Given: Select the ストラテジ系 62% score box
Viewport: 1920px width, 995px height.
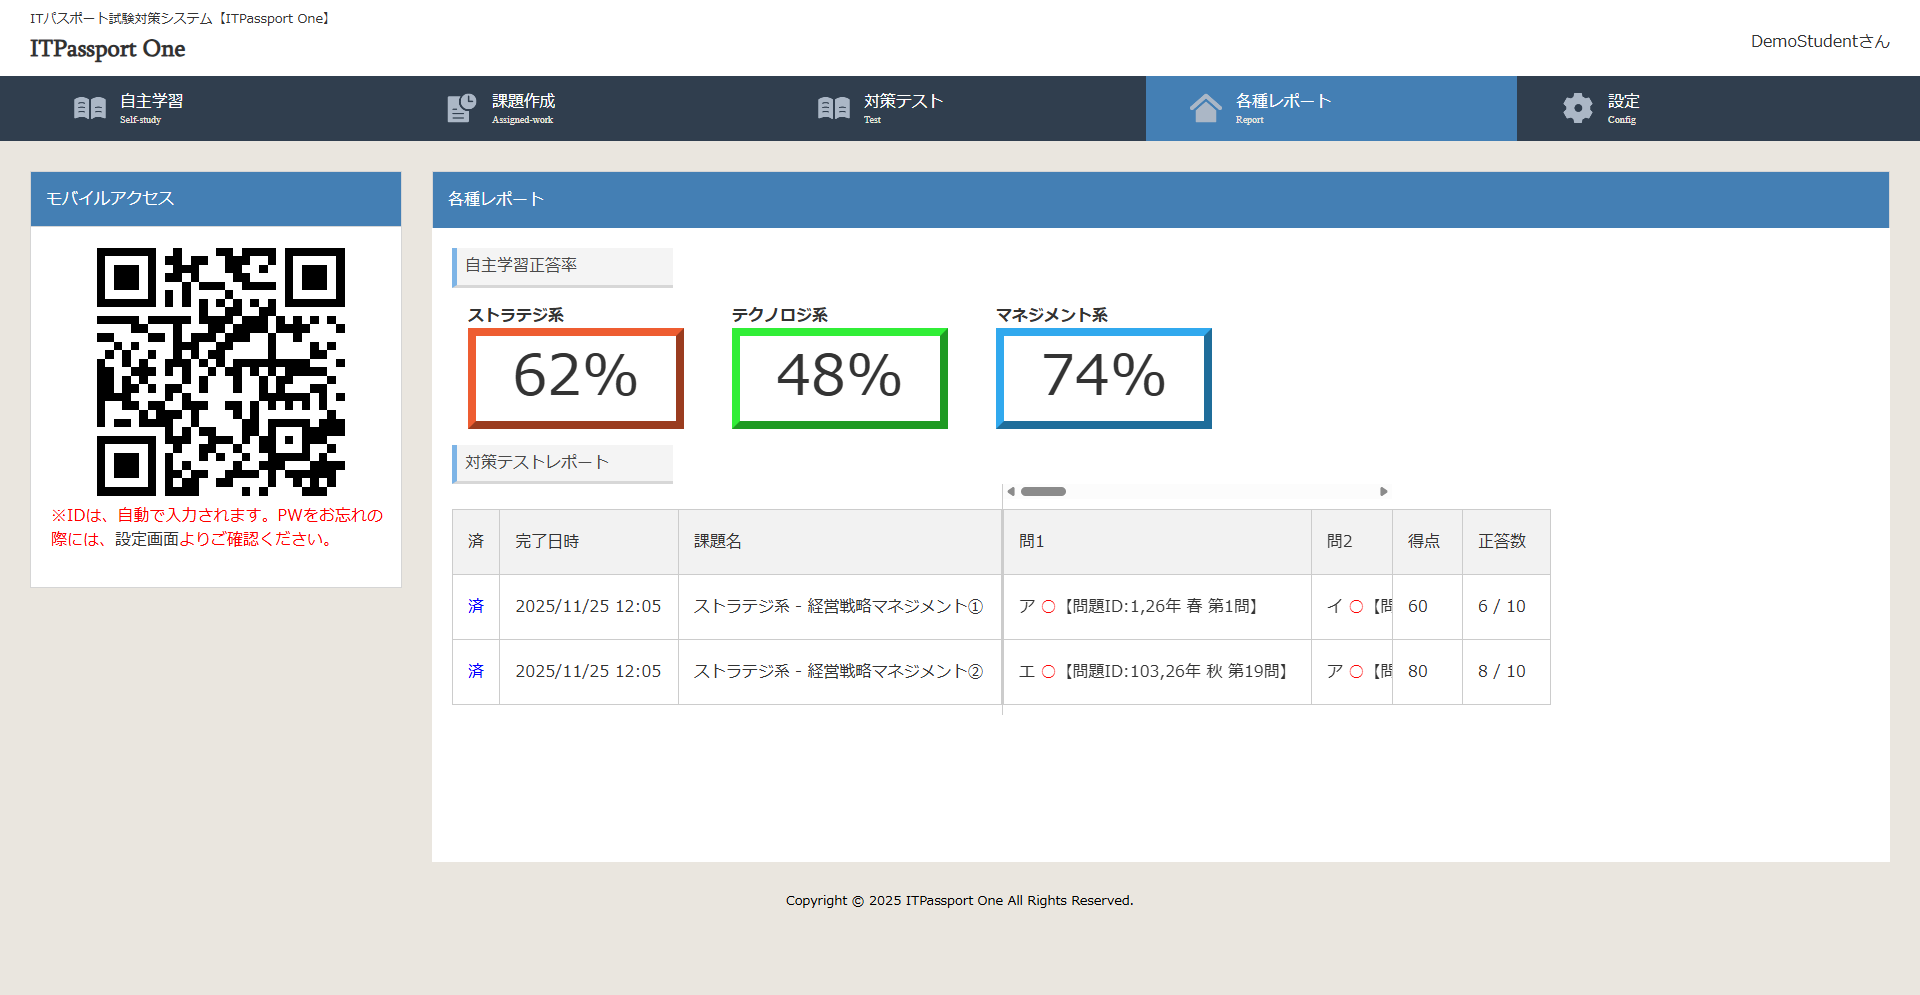Looking at the screenshot, I should point(576,378).
